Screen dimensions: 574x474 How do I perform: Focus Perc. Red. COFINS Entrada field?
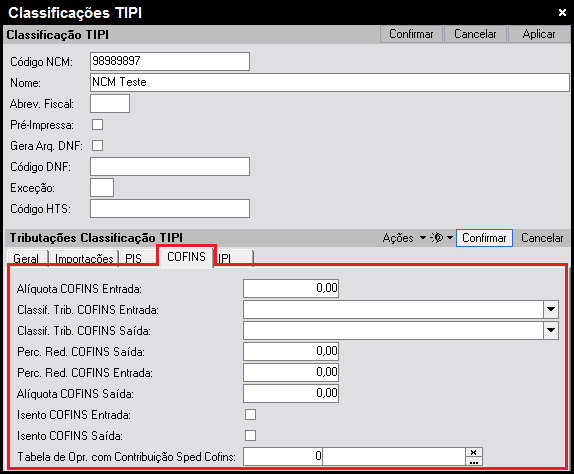(x=291, y=373)
